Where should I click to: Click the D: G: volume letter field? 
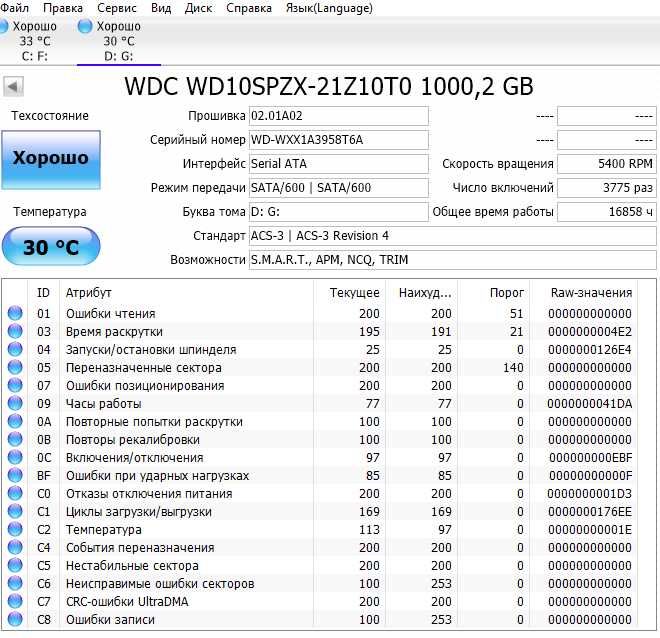point(338,212)
